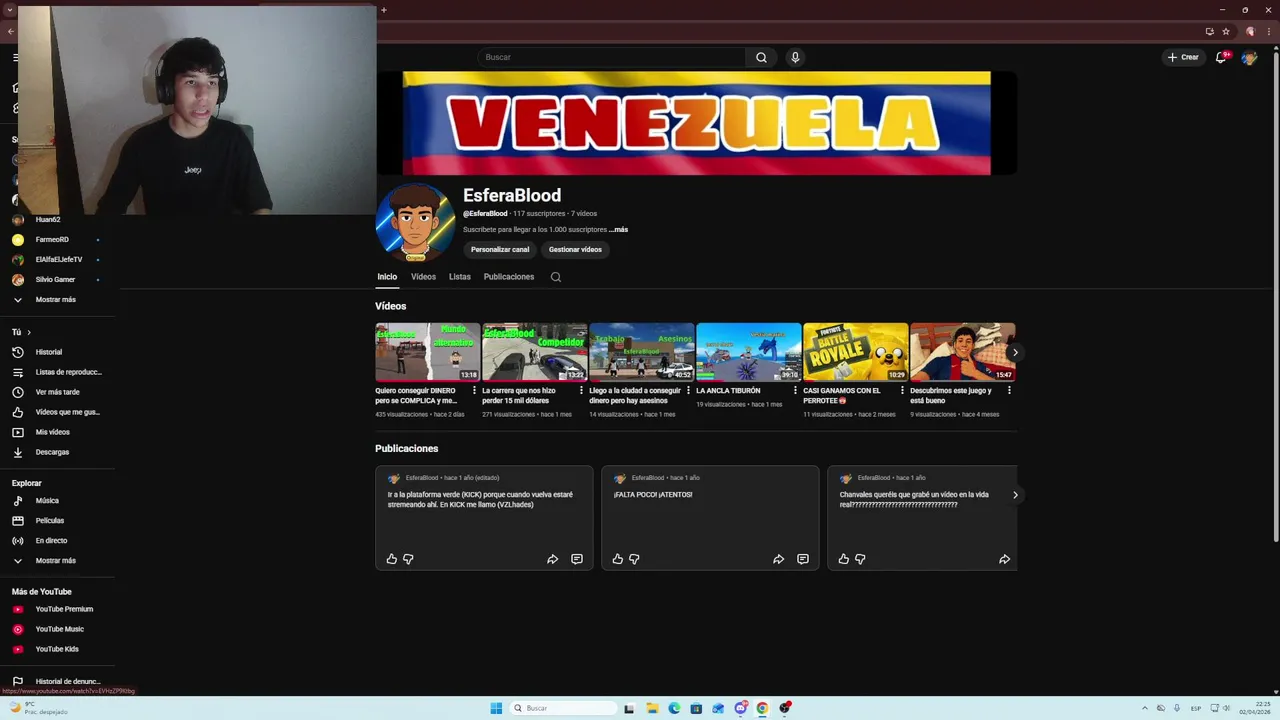
Task: Click the Crear button
Action: point(1183,57)
